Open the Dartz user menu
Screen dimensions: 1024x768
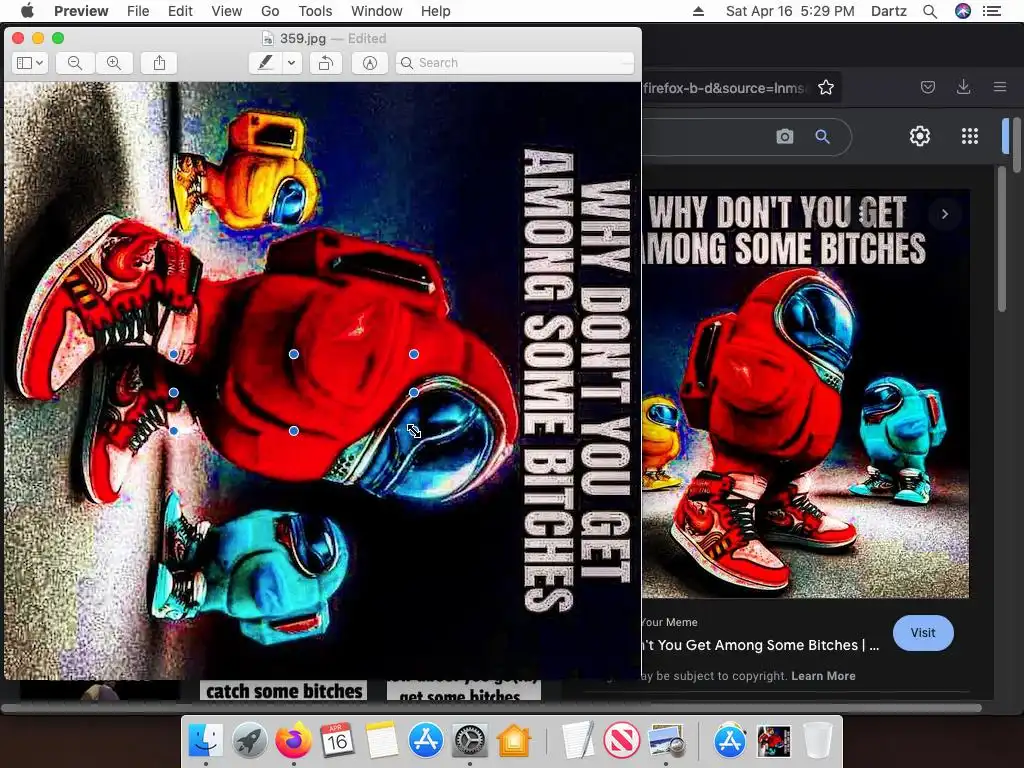[888, 11]
